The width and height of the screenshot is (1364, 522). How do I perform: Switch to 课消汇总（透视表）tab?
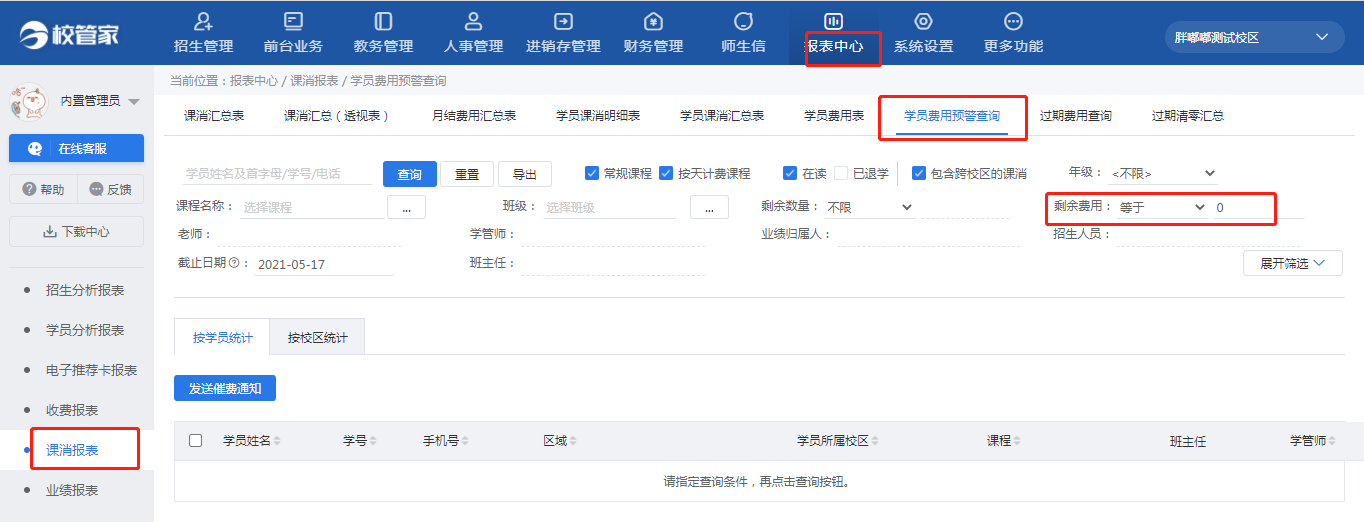click(336, 116)
